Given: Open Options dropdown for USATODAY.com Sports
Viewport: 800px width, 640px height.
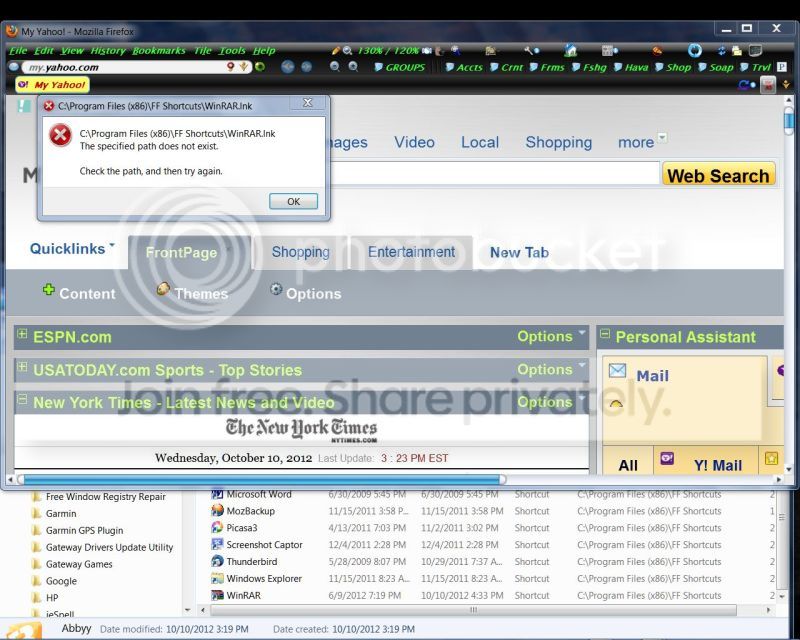Looking at the screenshot, I should tap(551, 369).
